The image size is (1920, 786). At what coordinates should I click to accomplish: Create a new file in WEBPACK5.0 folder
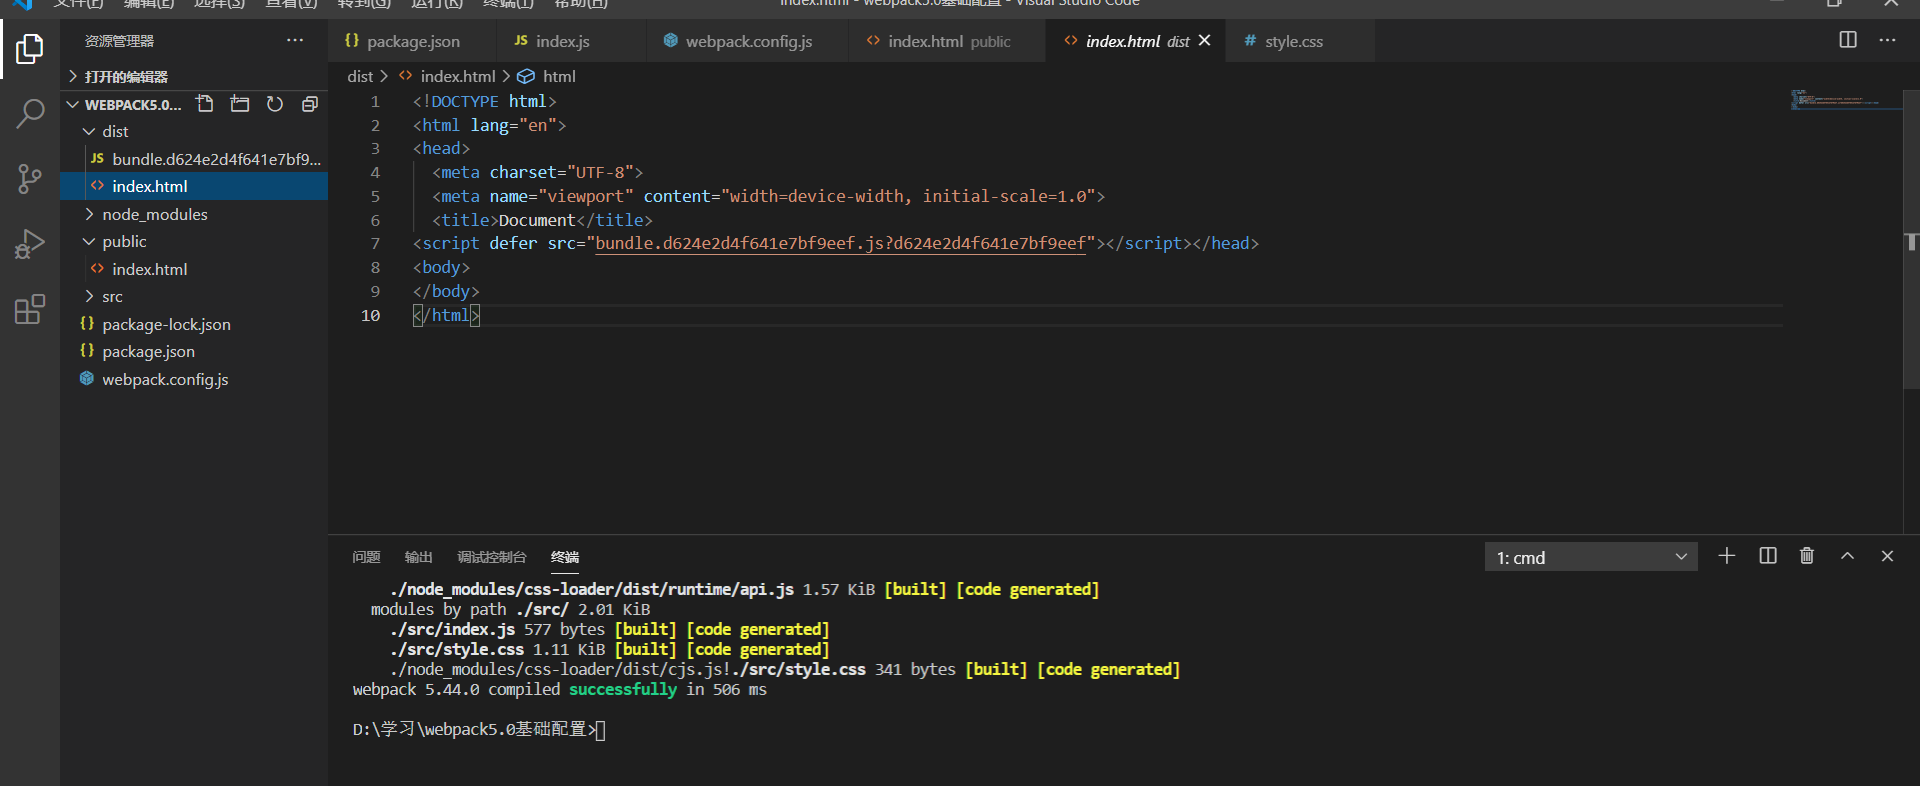[205, 104]
